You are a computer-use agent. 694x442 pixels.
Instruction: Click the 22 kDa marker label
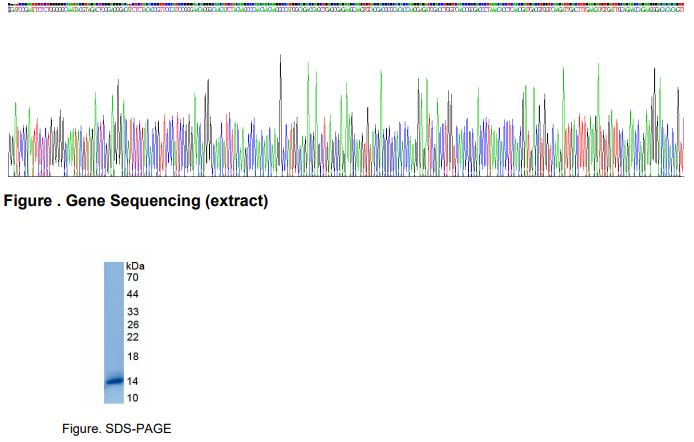tap(132, 337)
